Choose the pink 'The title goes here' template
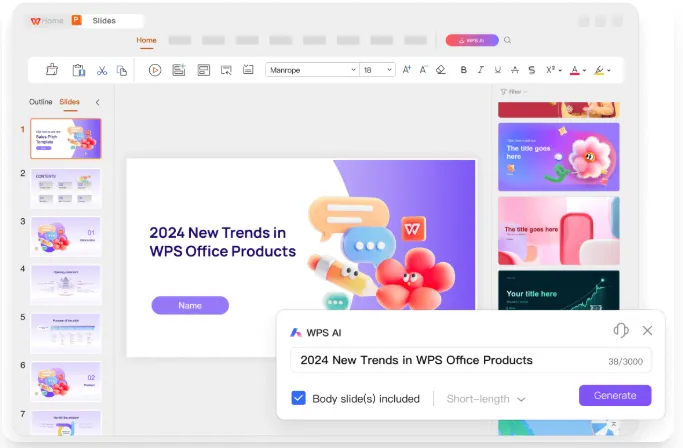683x448 pixels. (559, 231)
